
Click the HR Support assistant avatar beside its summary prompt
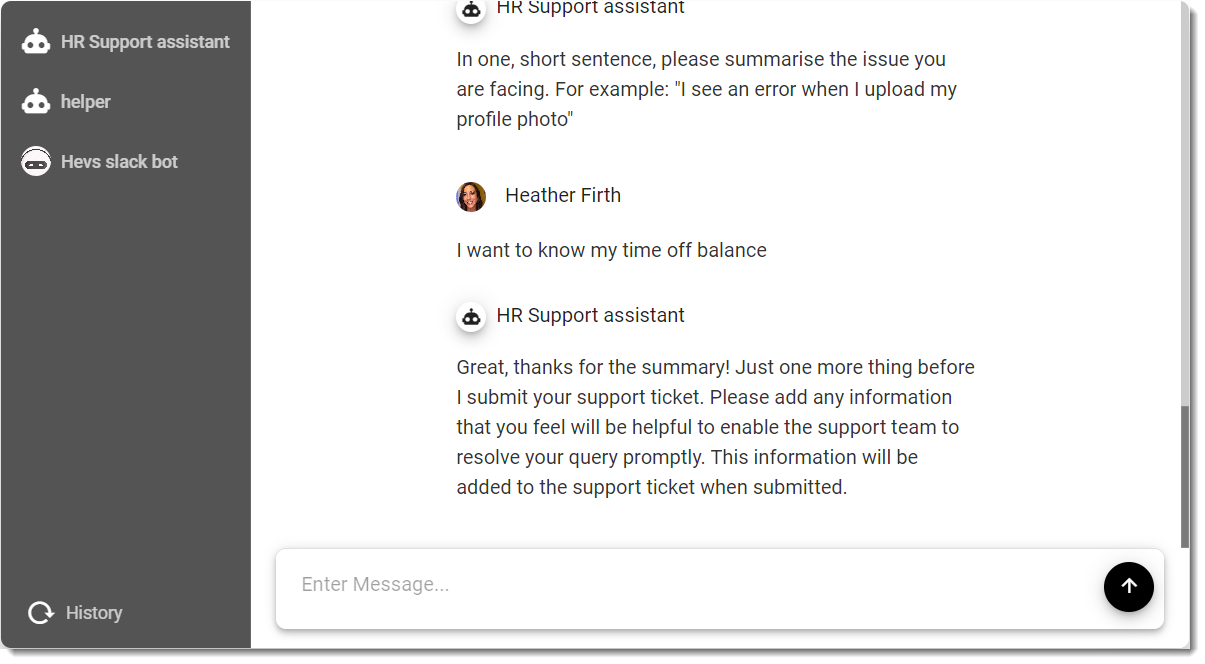click(x=471, y=11)
